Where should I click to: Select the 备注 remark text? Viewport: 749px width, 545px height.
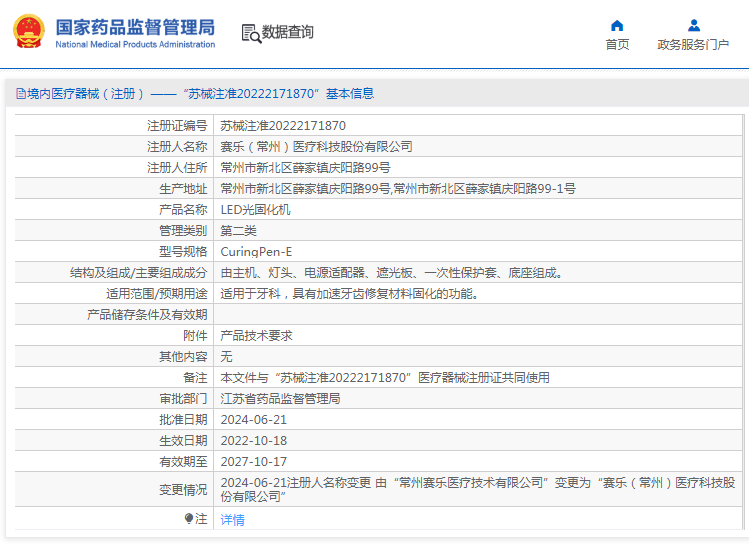click(385, 378)
